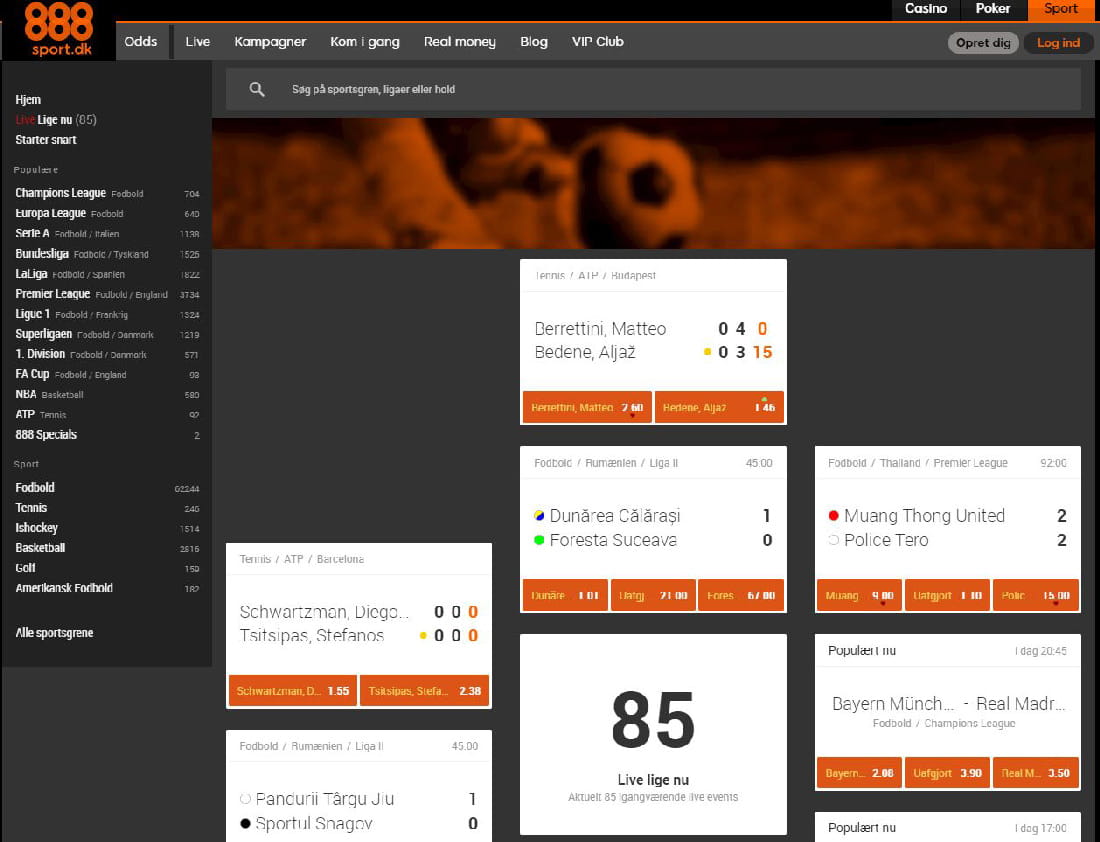Click the Log ind button
The image size is (1100, 842).
click(x=1059, y=43)
